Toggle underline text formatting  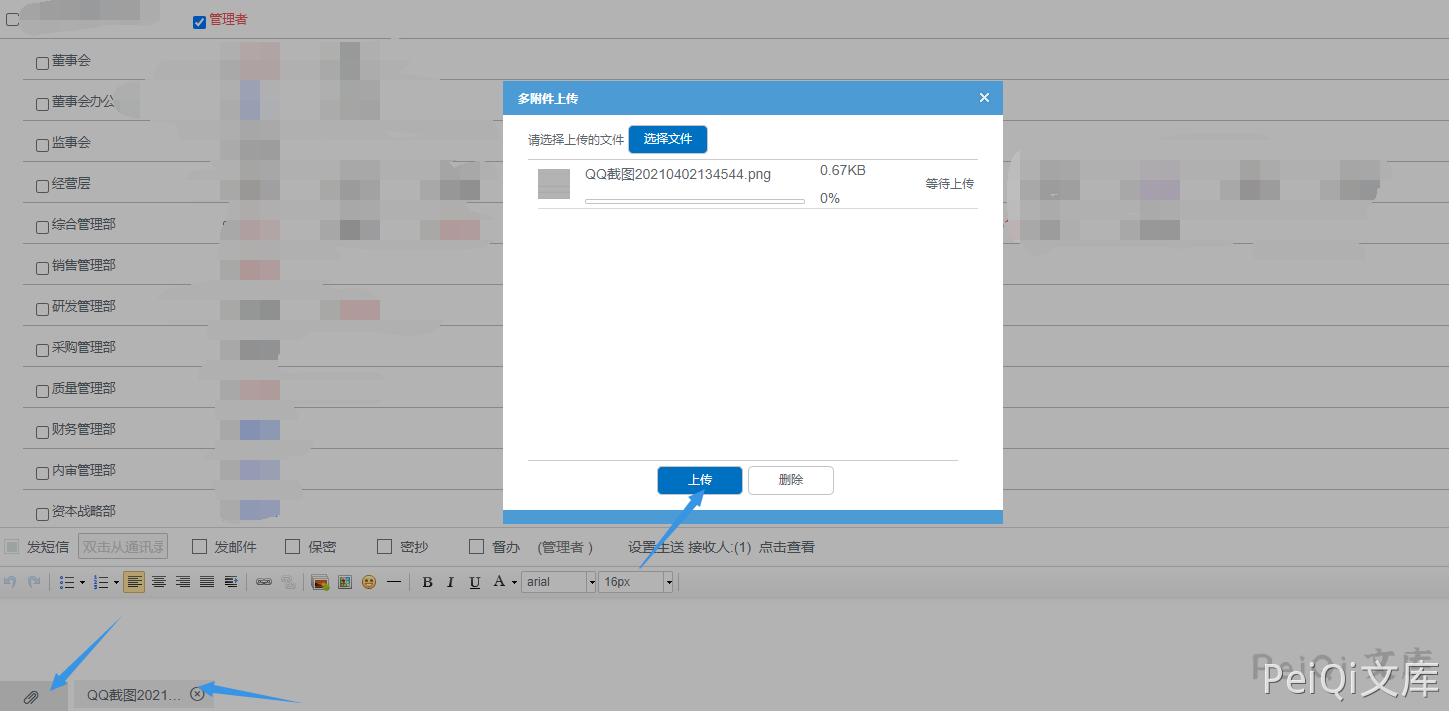[x=474, y=582]
